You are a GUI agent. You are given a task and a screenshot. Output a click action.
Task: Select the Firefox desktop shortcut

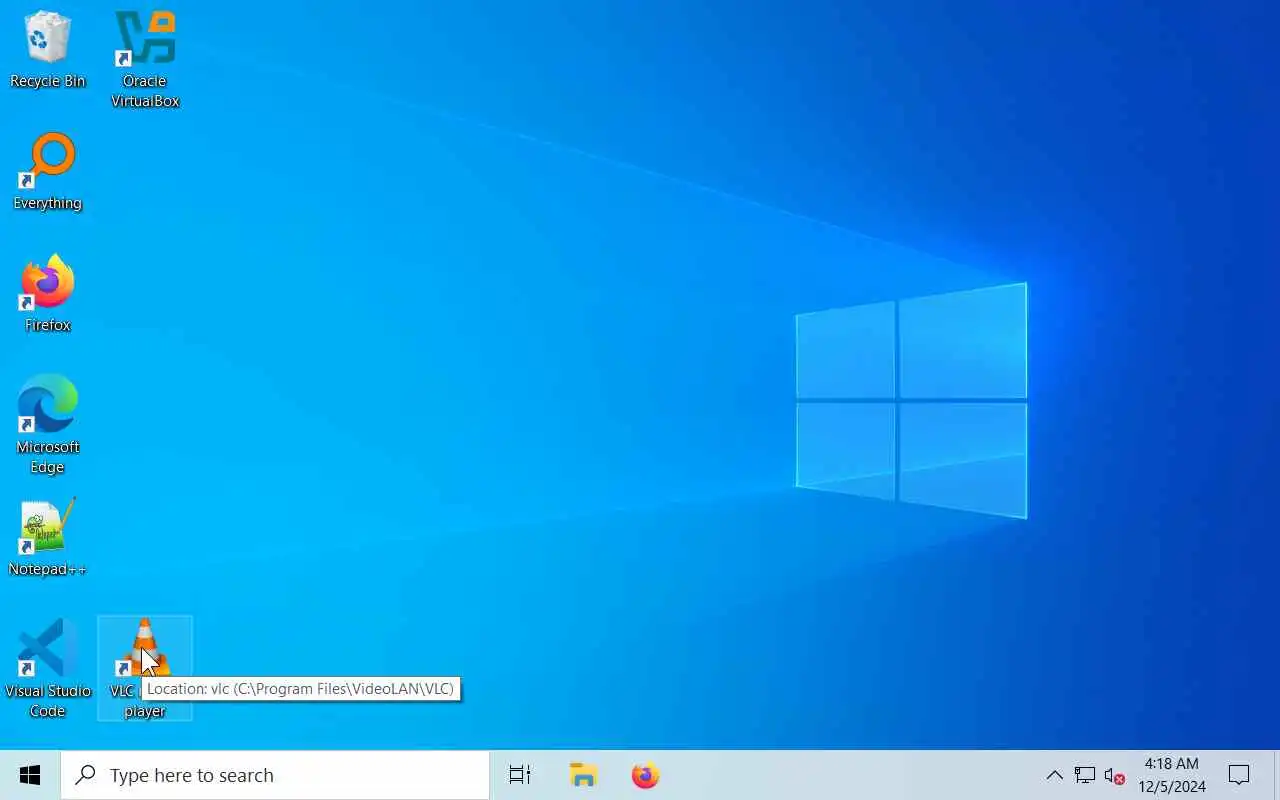coord(47,293)
